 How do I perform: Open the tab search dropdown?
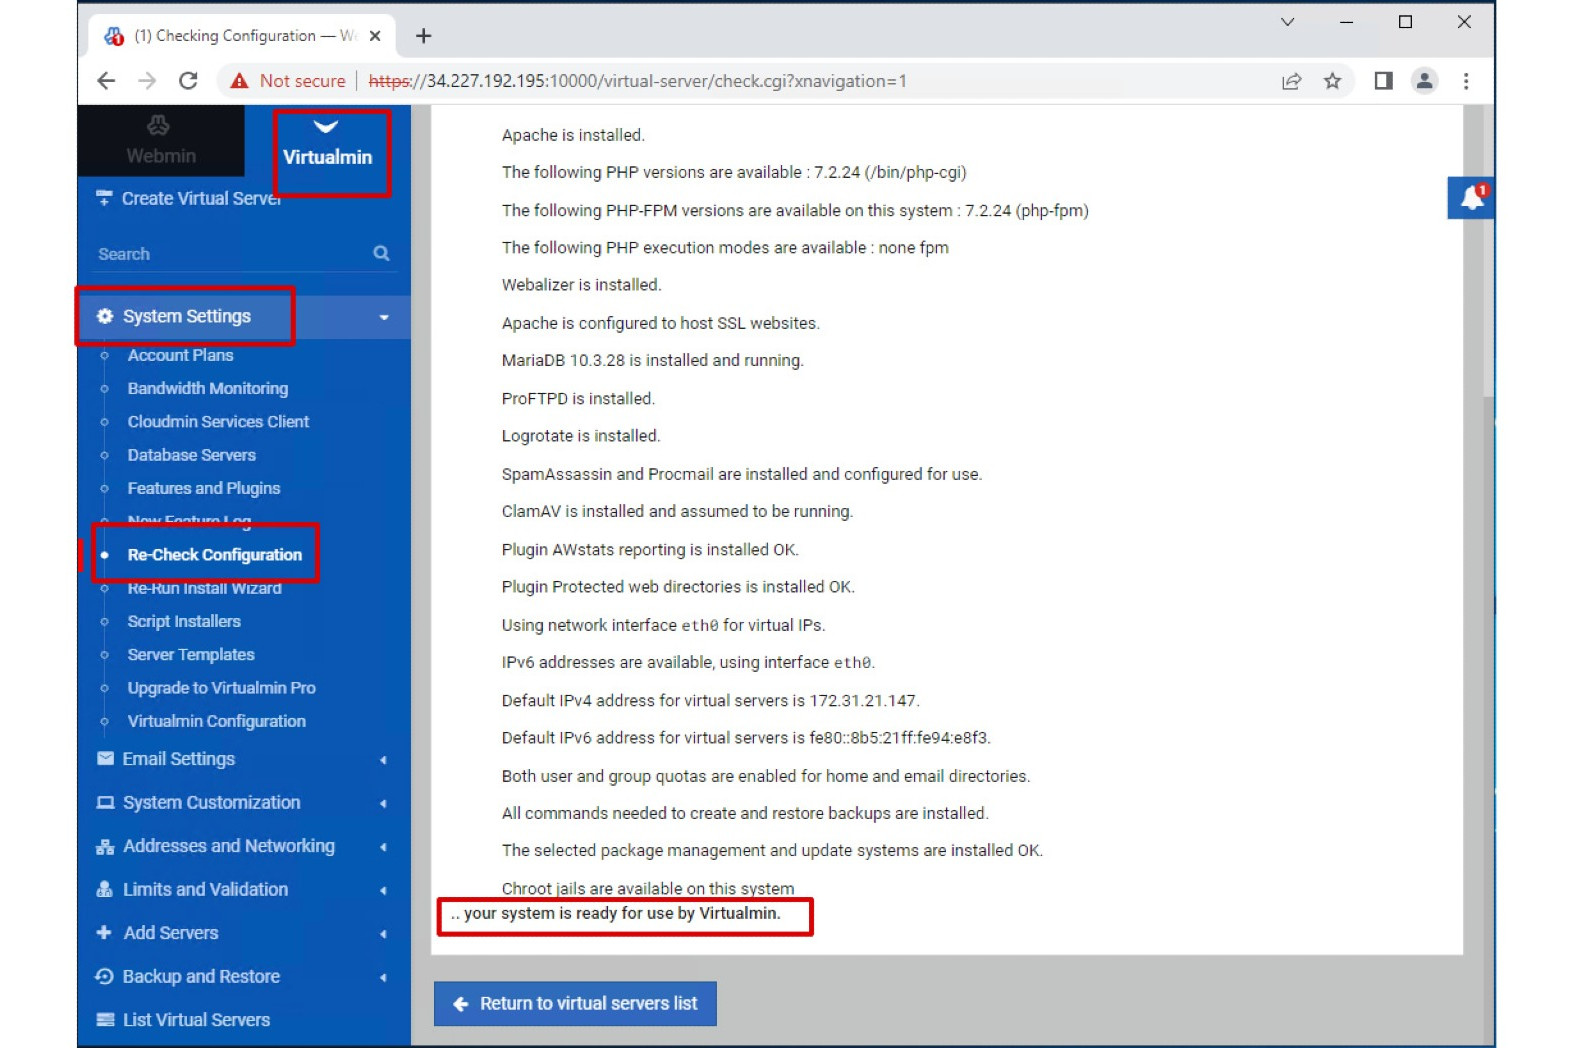(1288, 22)
